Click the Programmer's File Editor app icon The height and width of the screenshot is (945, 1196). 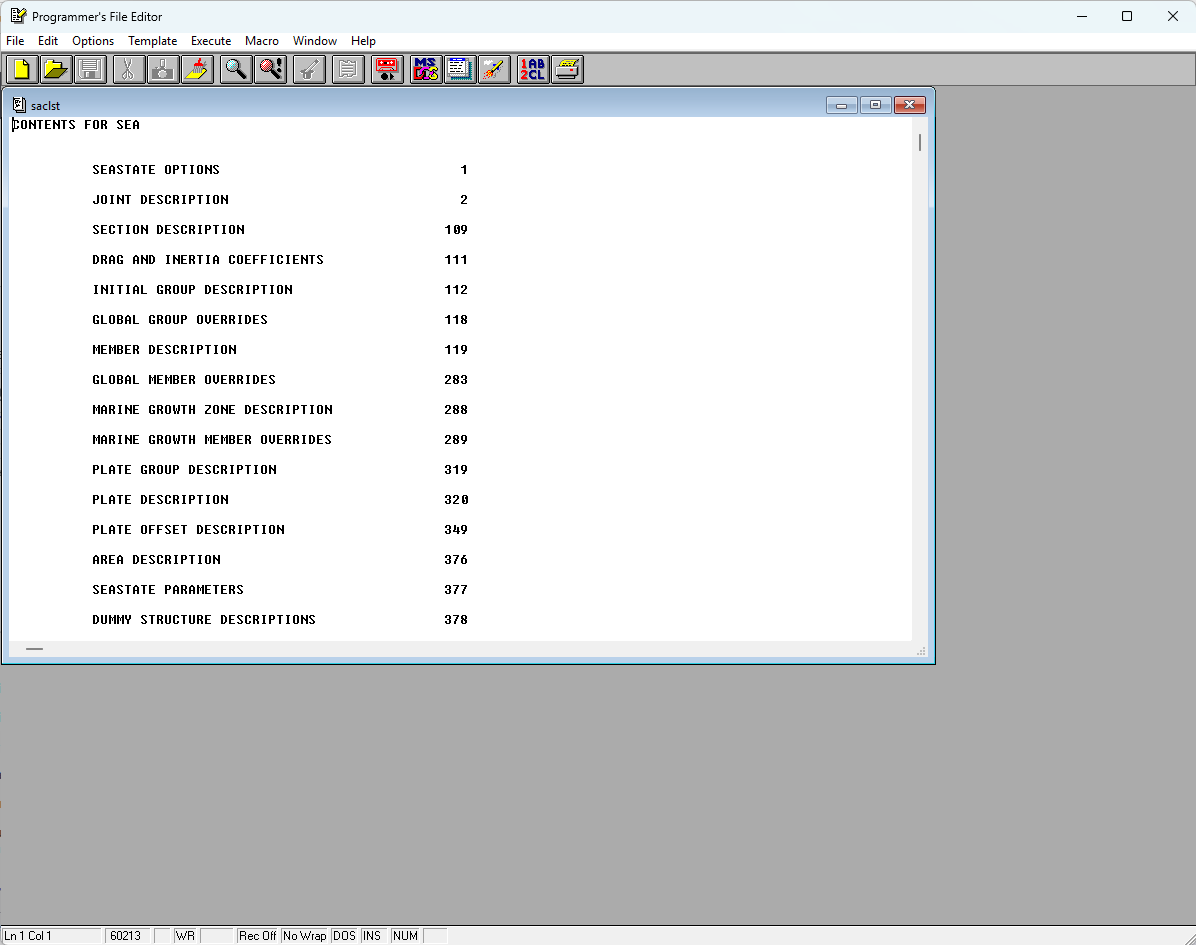(18, 16)
